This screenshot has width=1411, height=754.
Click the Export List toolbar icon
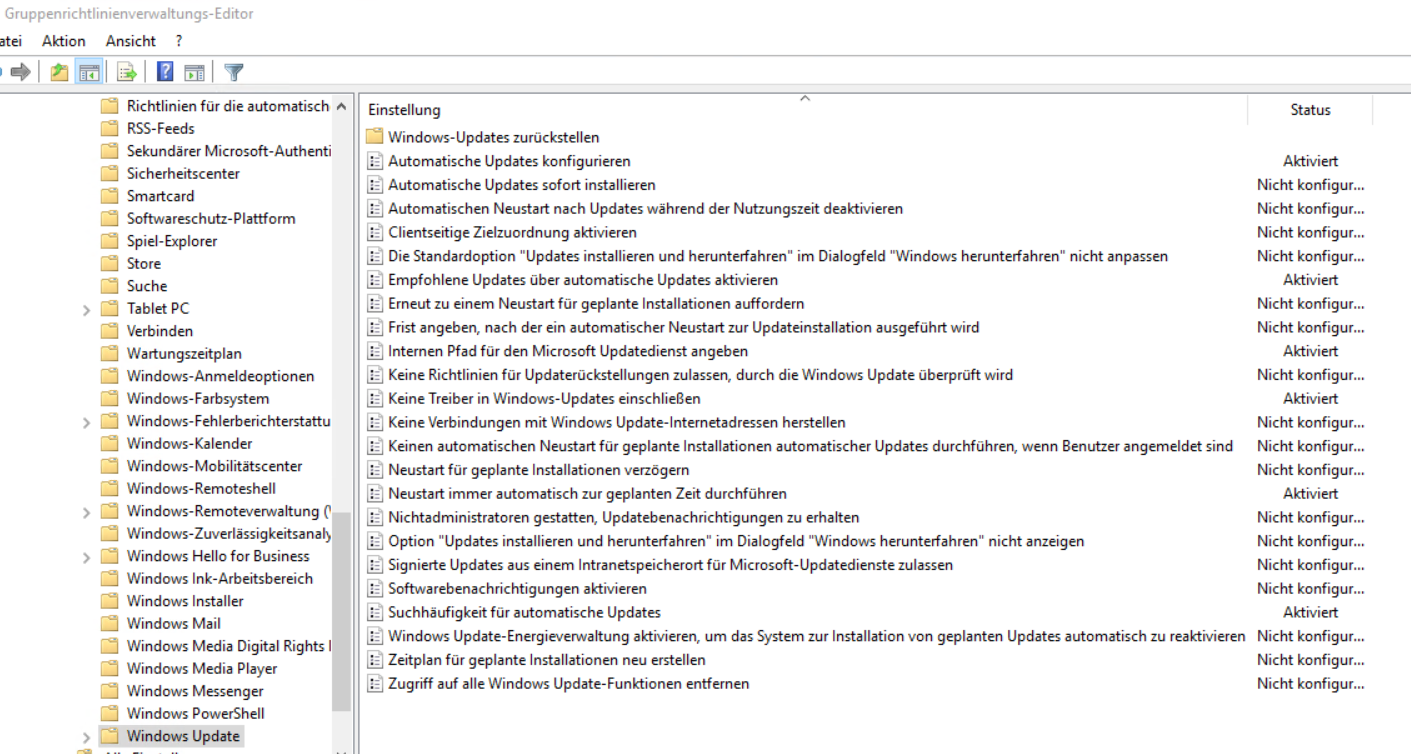pos(126,72)
